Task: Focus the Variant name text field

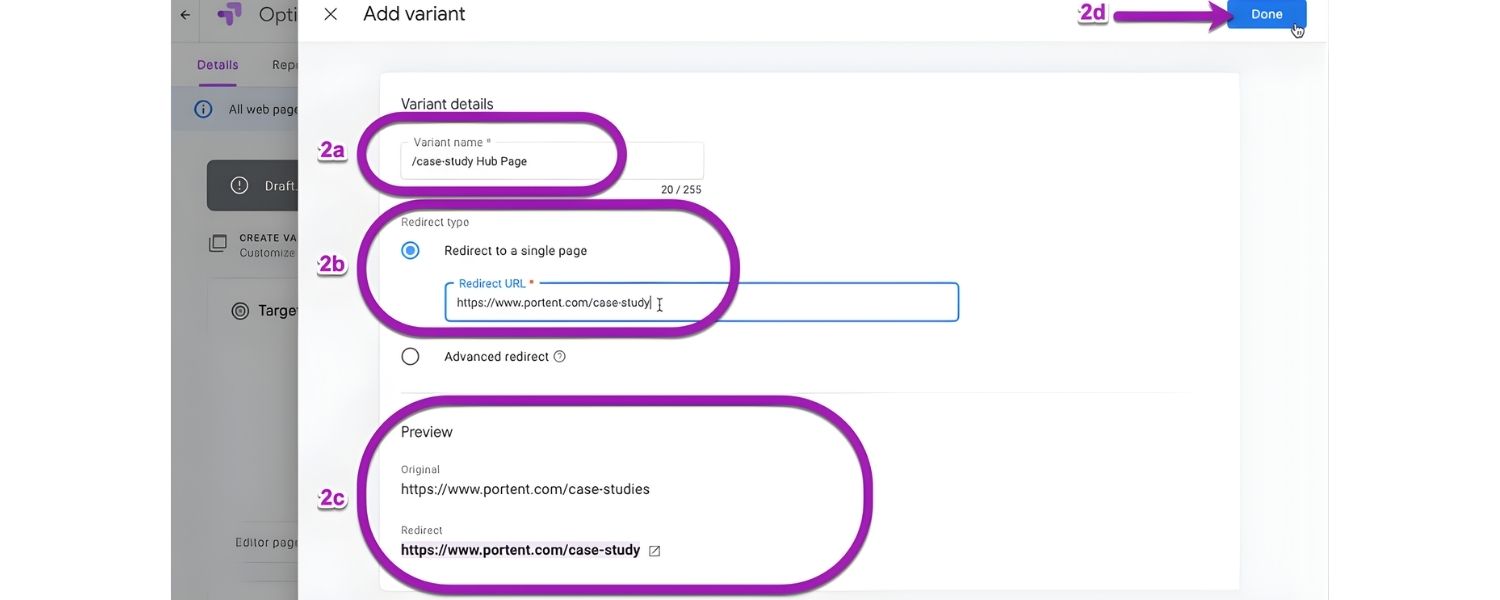Action: coord(551,161)
